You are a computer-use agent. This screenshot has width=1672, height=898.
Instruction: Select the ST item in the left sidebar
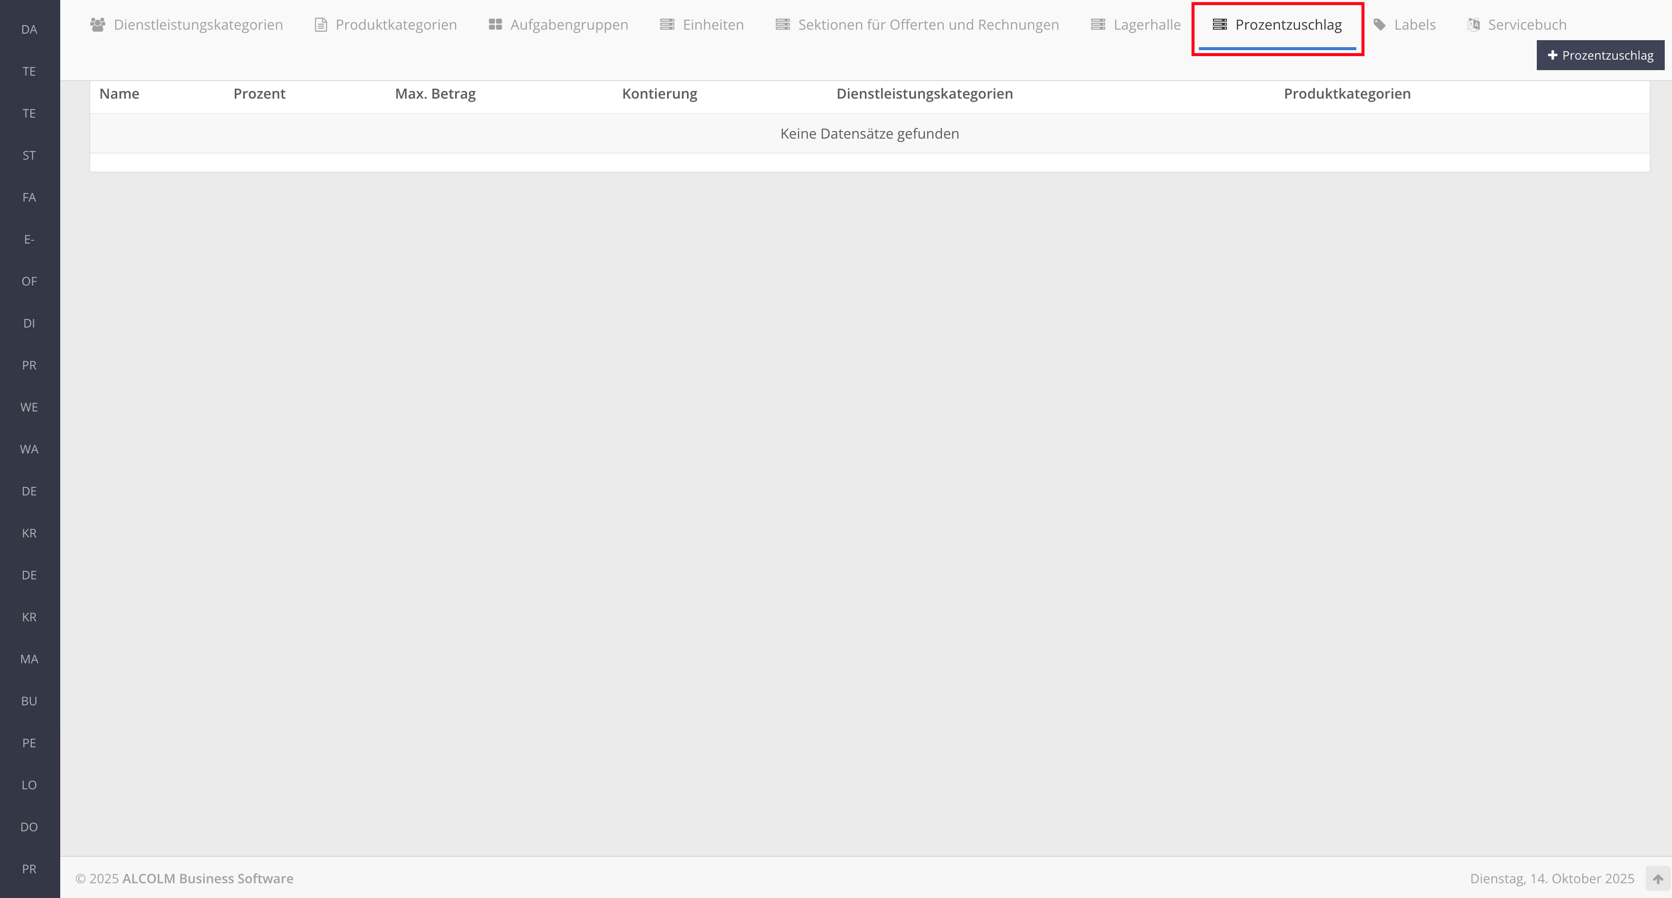(29, 156)
